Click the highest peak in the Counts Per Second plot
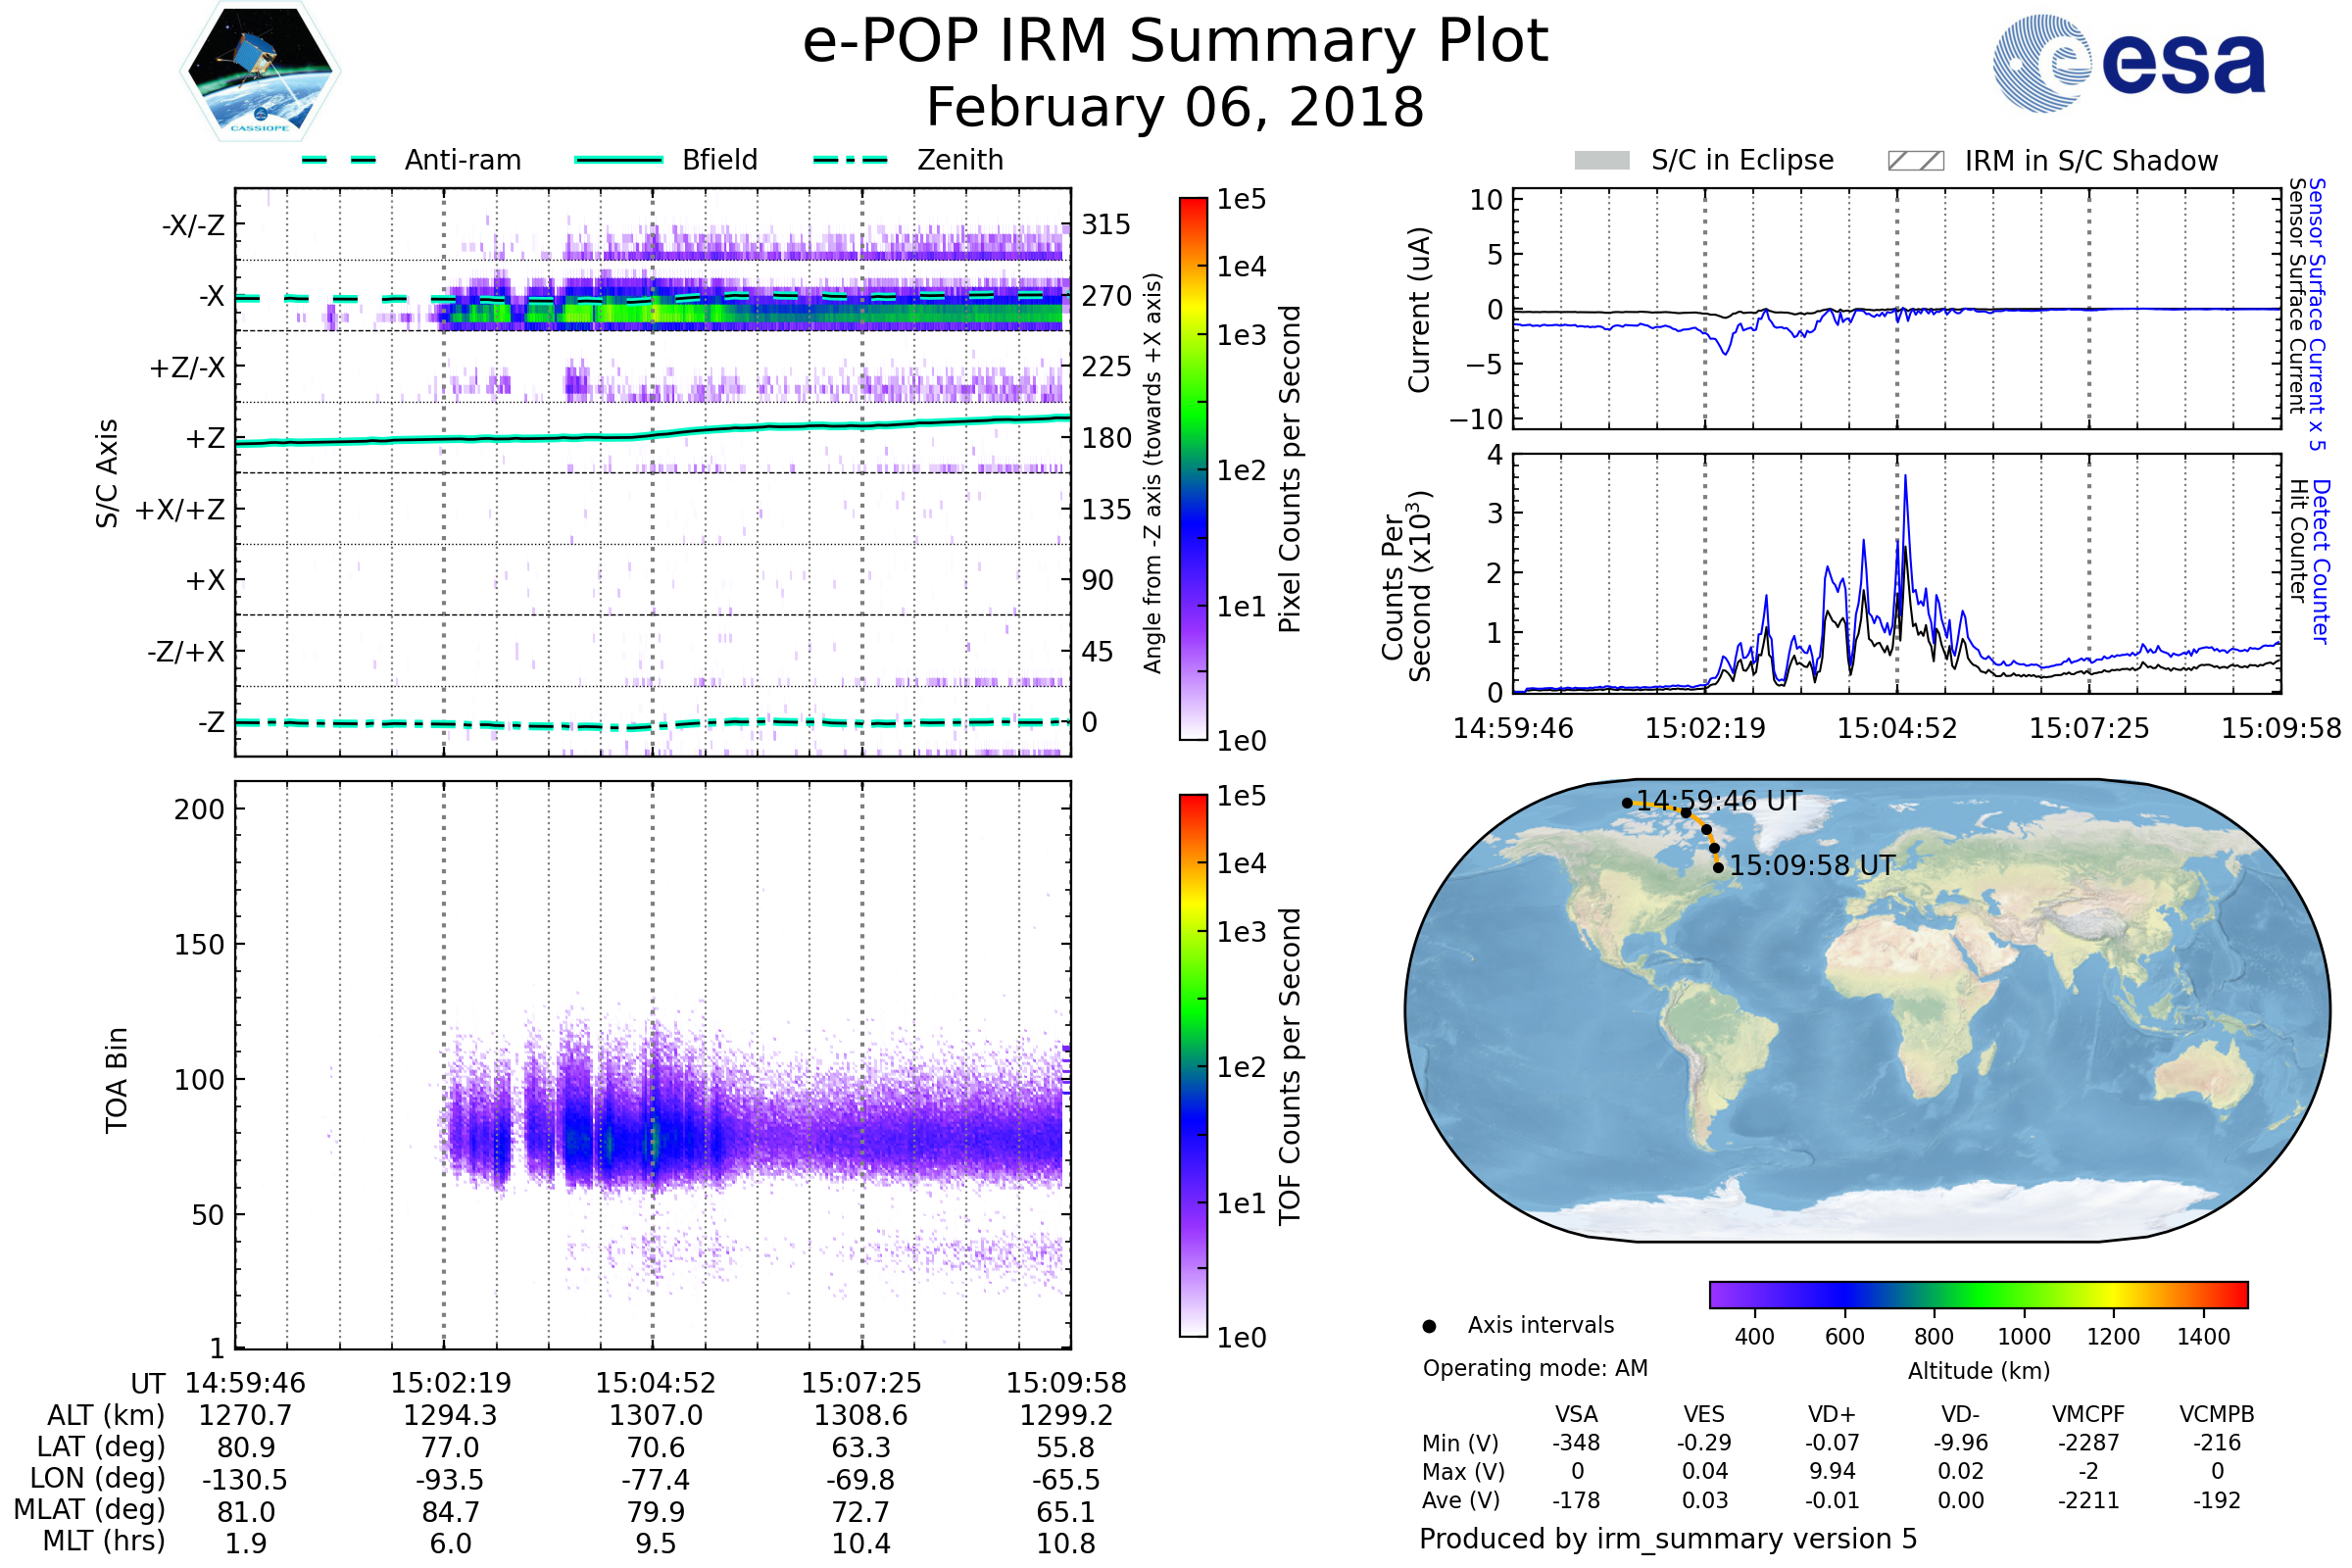 coord(1905,478)
